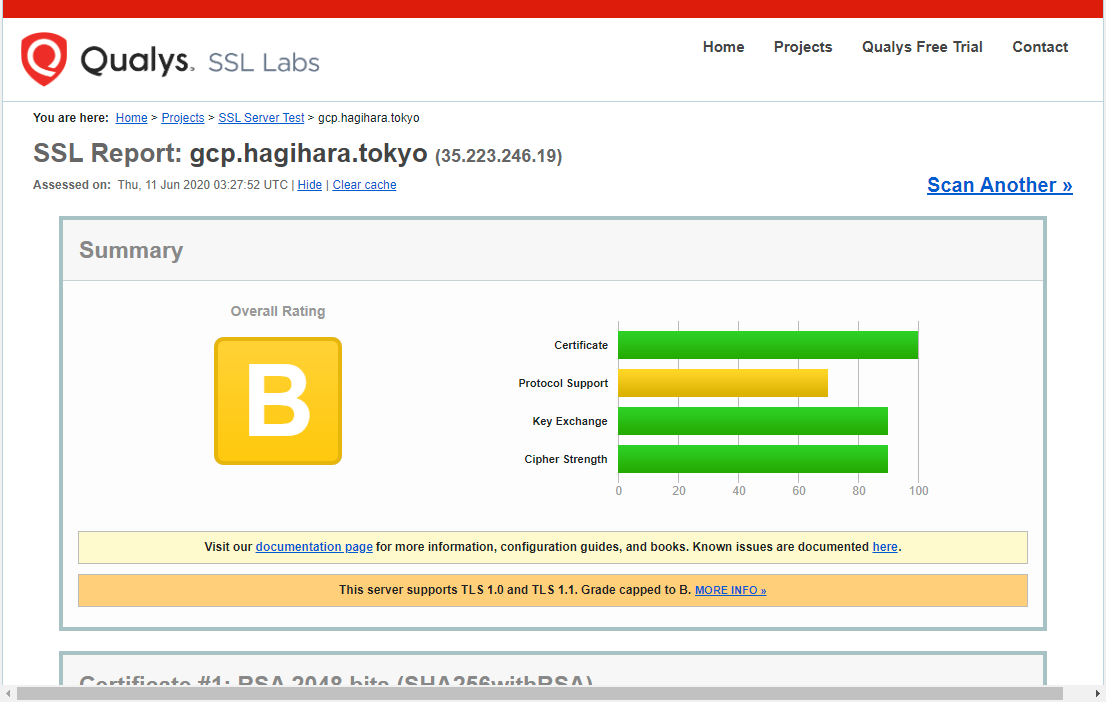The width and height of the screenshot is (1106, 702).
Task: Click the scrollbar left arrow
Action: click(x=7, y=694)
